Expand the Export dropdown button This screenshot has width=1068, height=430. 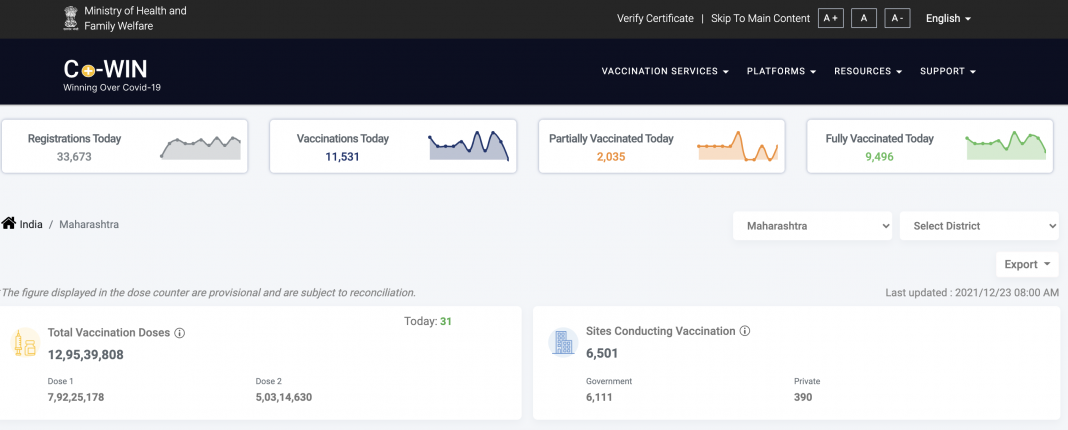coord(1026,264)
